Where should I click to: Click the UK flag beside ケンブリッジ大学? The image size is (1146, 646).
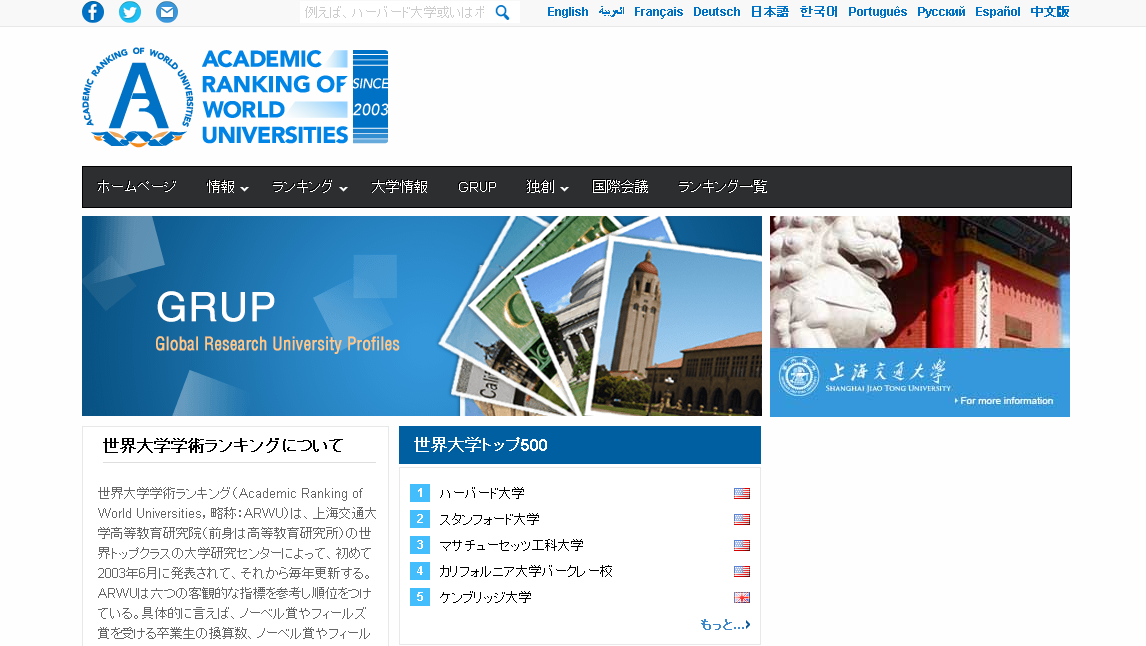[741, 598]
